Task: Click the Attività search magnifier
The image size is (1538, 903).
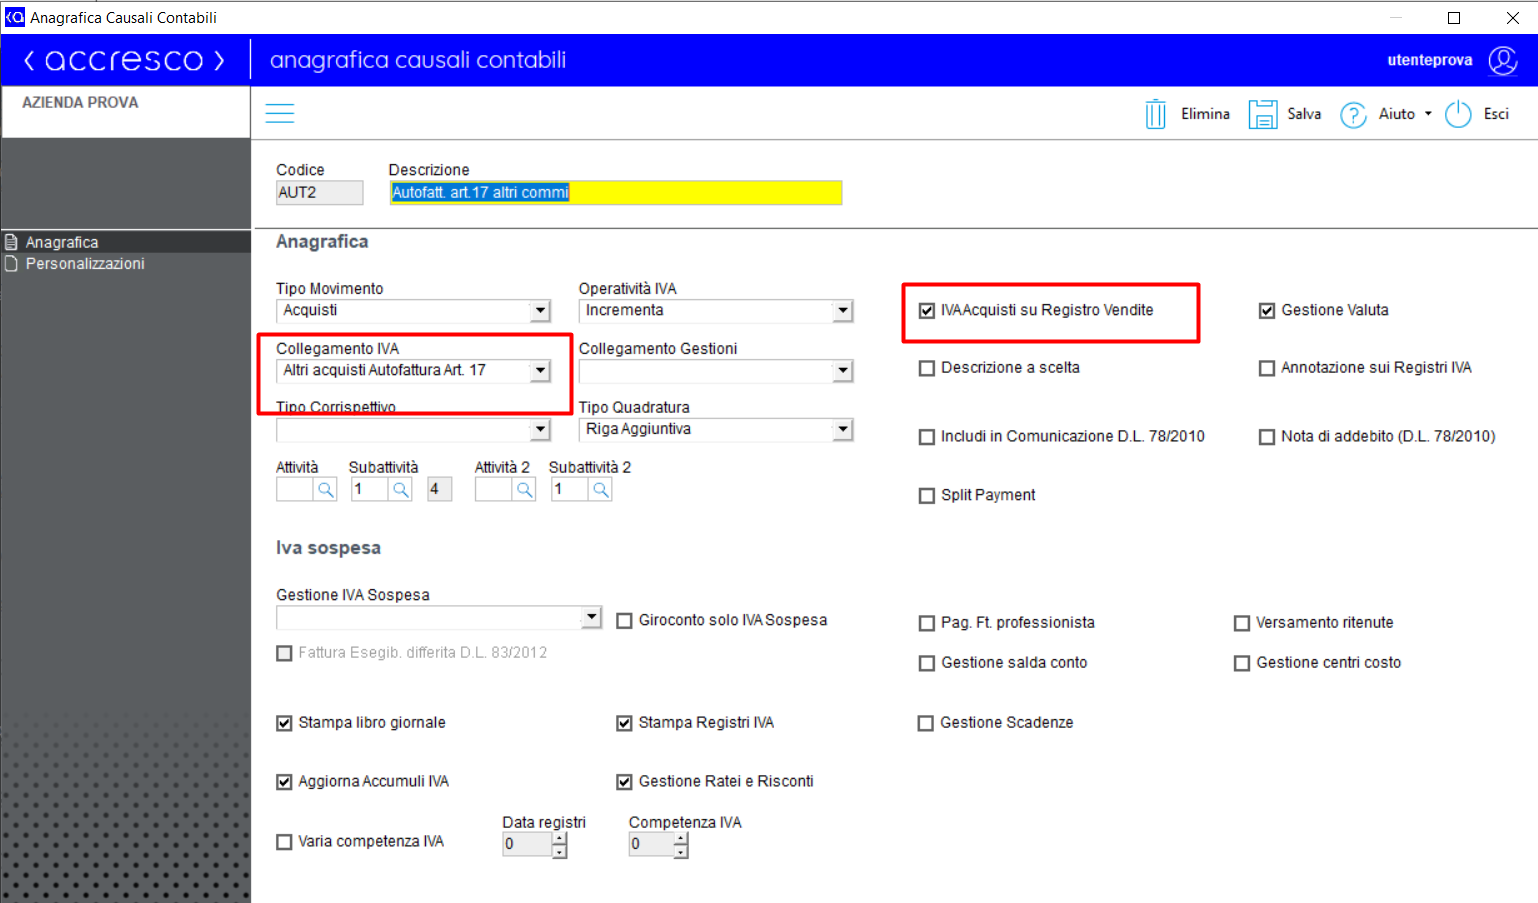Action: pos(325,490)
